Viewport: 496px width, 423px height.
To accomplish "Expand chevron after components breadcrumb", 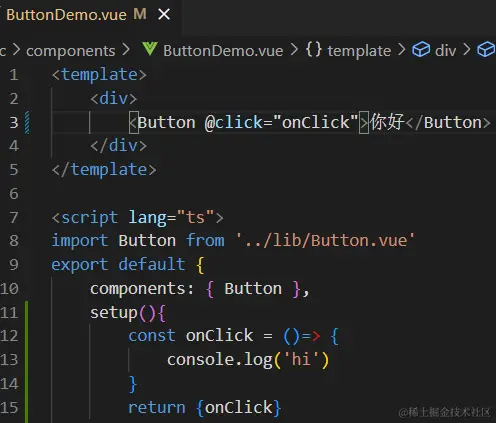I will (126, 50).
